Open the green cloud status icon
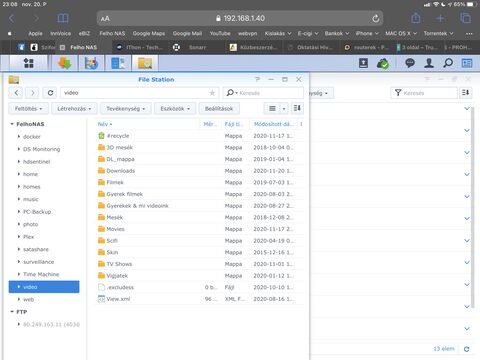480x360 pixels. (x=383, y=63)
